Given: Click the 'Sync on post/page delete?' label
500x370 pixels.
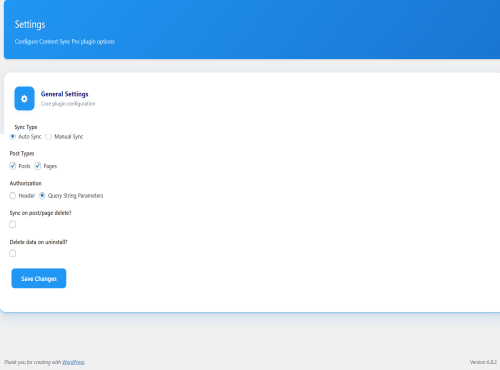Looking at the screenshot, I should pos(40,213).
